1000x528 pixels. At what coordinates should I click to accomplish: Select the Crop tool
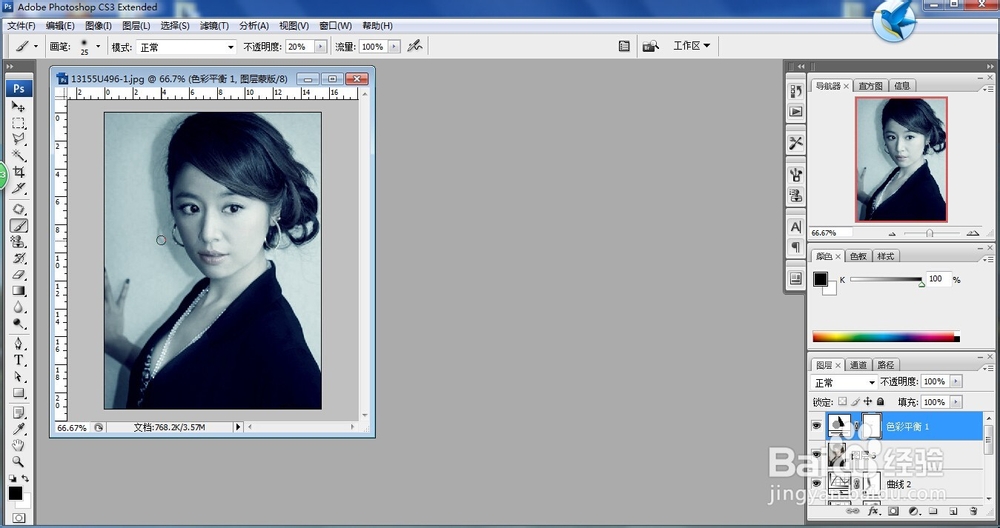(18, 172)
